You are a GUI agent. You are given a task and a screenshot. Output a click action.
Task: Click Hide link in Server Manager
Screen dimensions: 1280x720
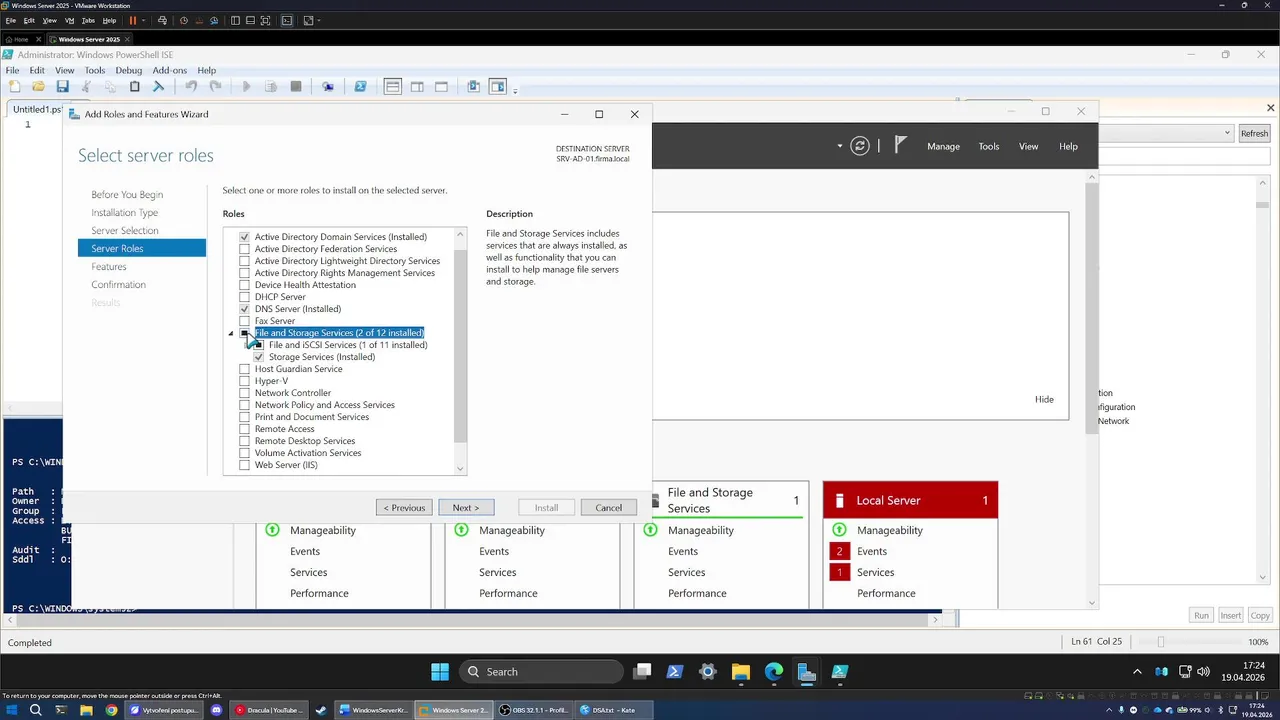[1044, 399]
